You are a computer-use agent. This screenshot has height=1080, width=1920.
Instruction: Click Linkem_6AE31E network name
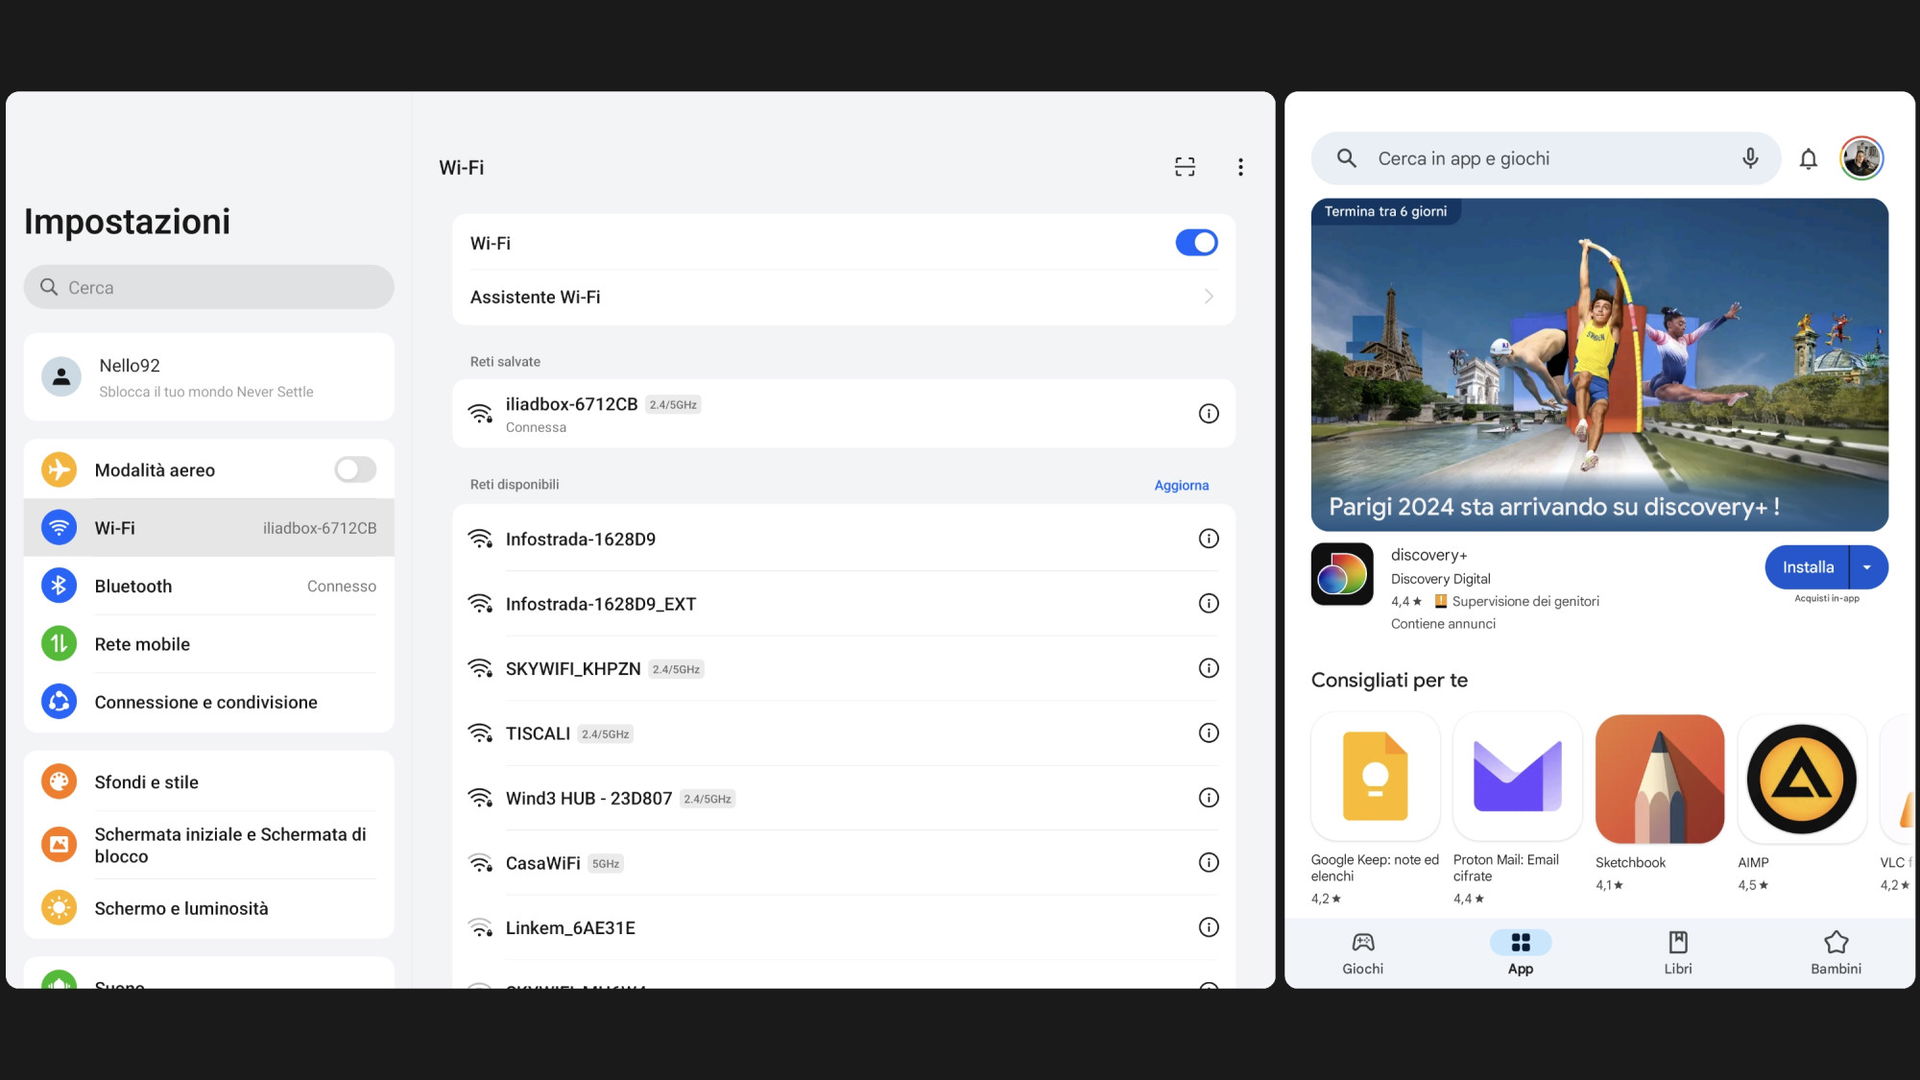(x=570, y=928)
